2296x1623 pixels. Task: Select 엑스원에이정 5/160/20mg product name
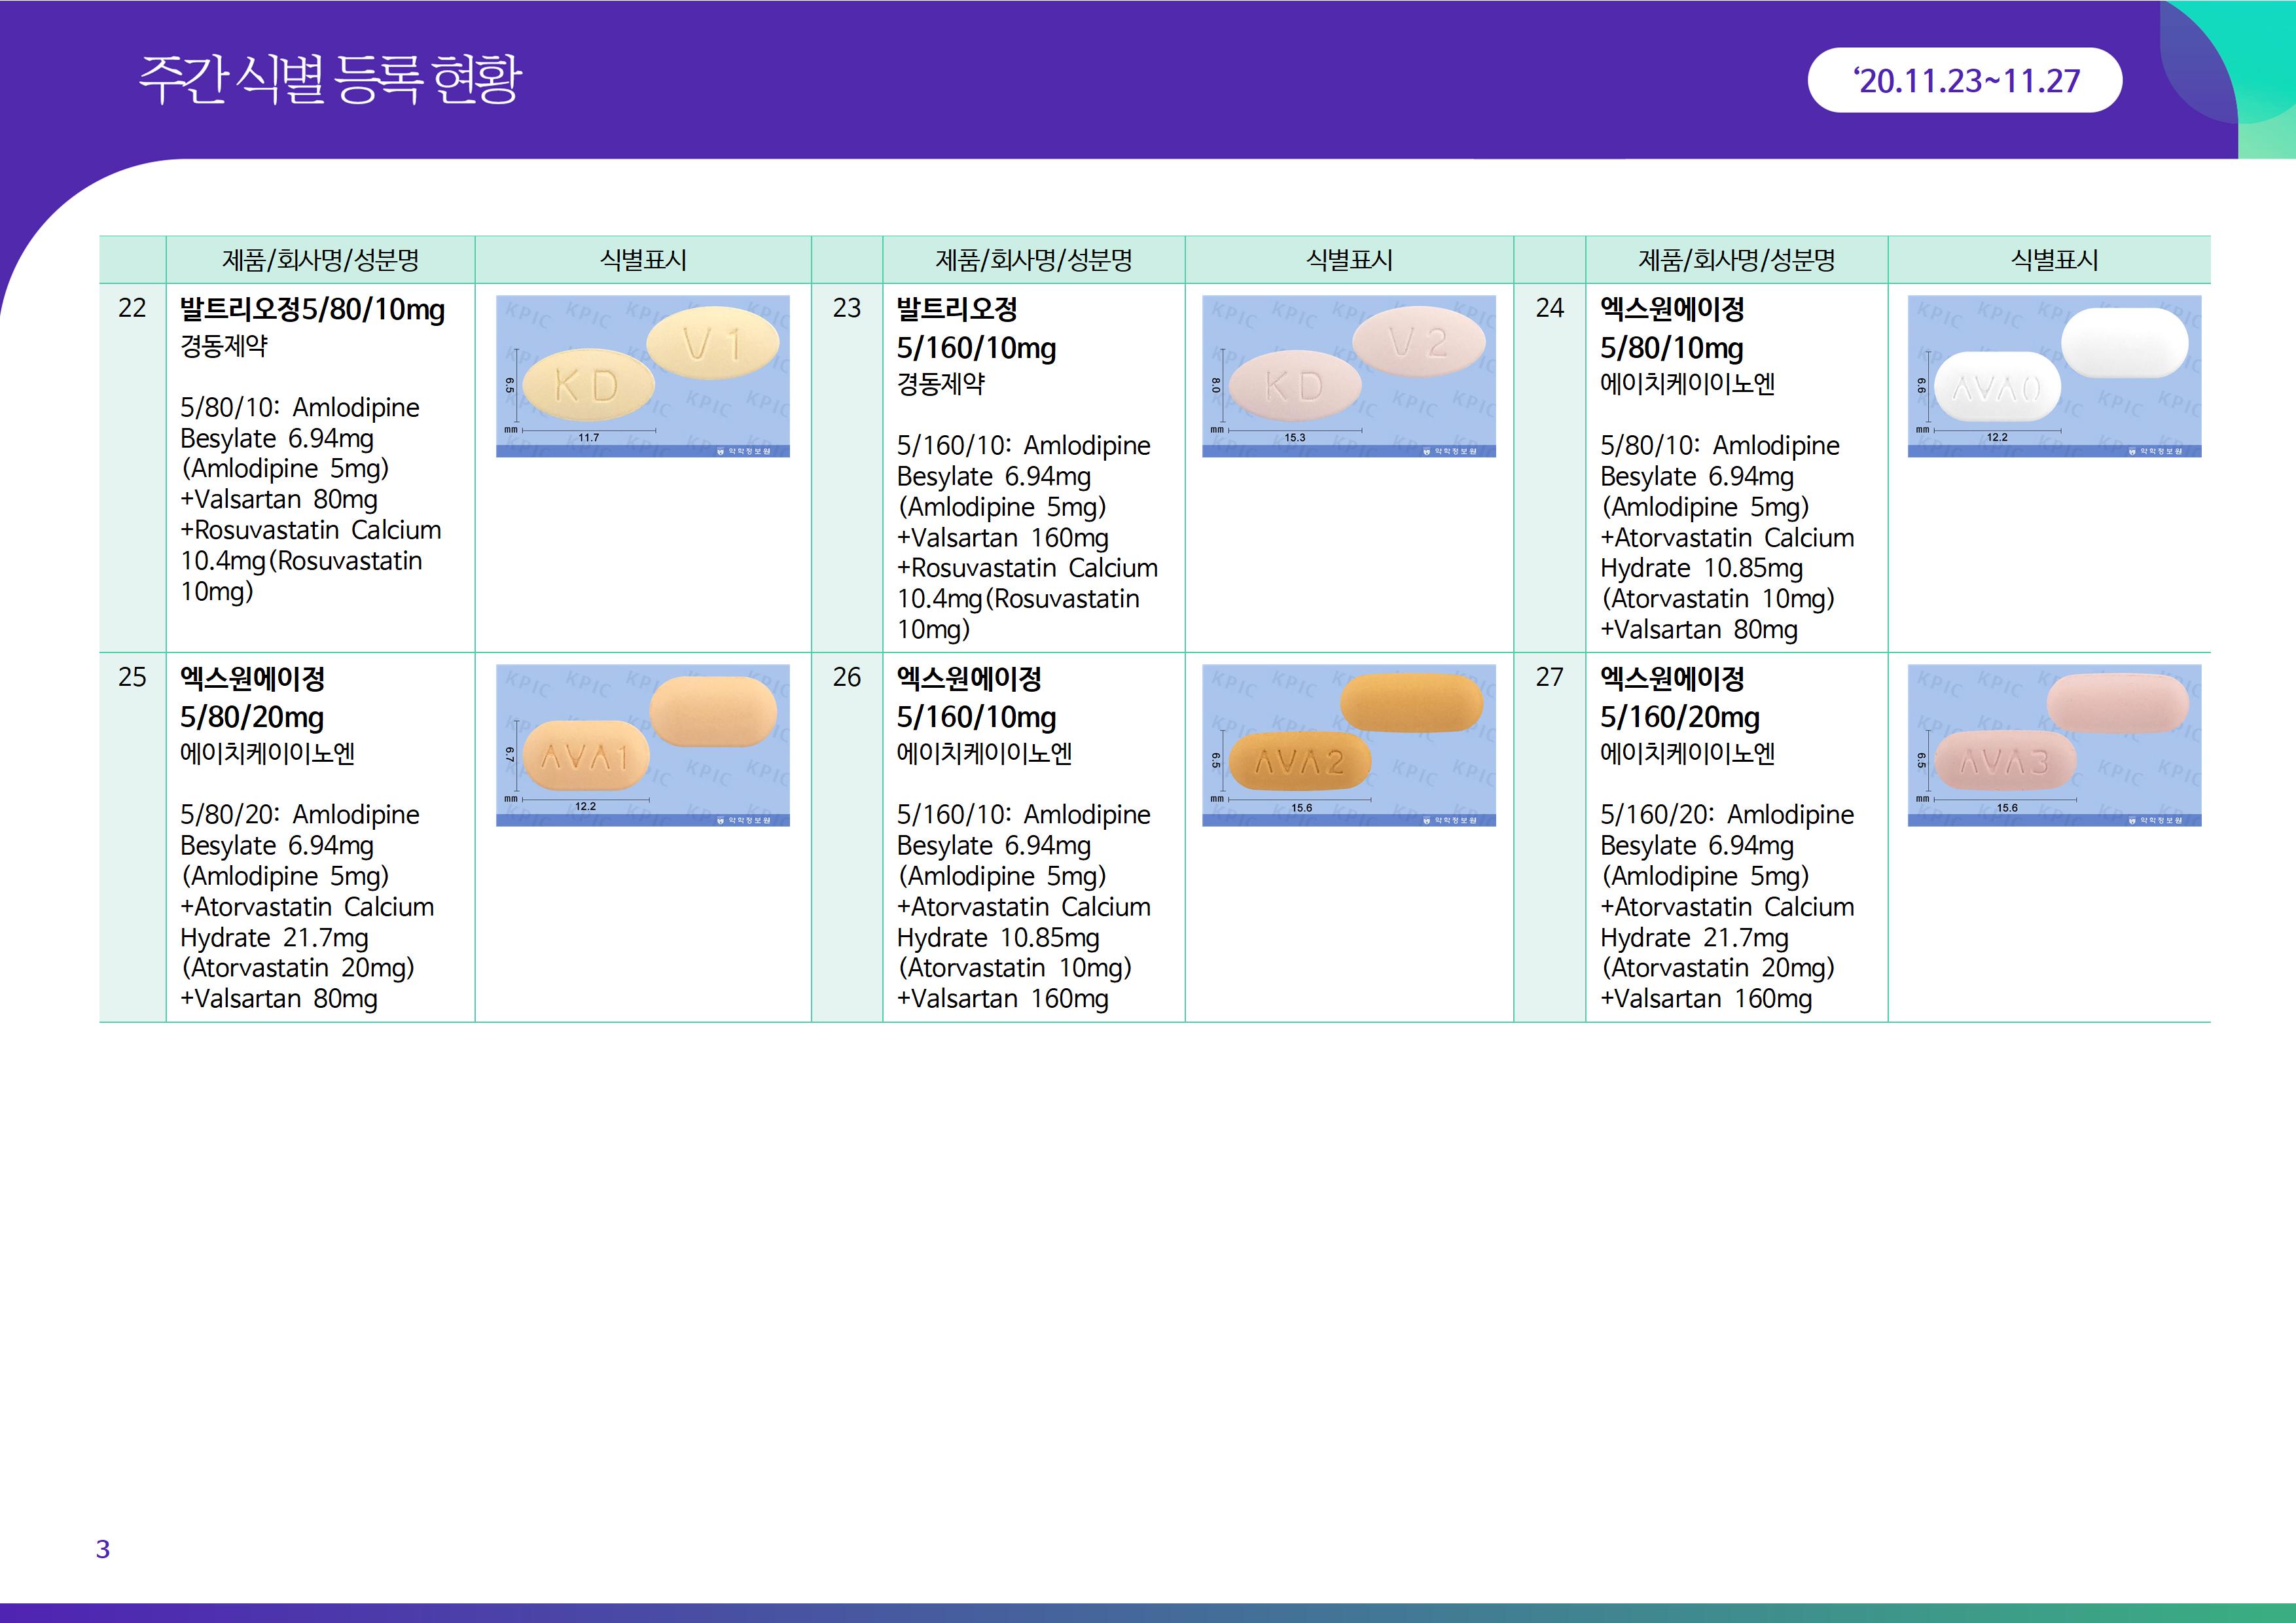(x=1679, y=698)
